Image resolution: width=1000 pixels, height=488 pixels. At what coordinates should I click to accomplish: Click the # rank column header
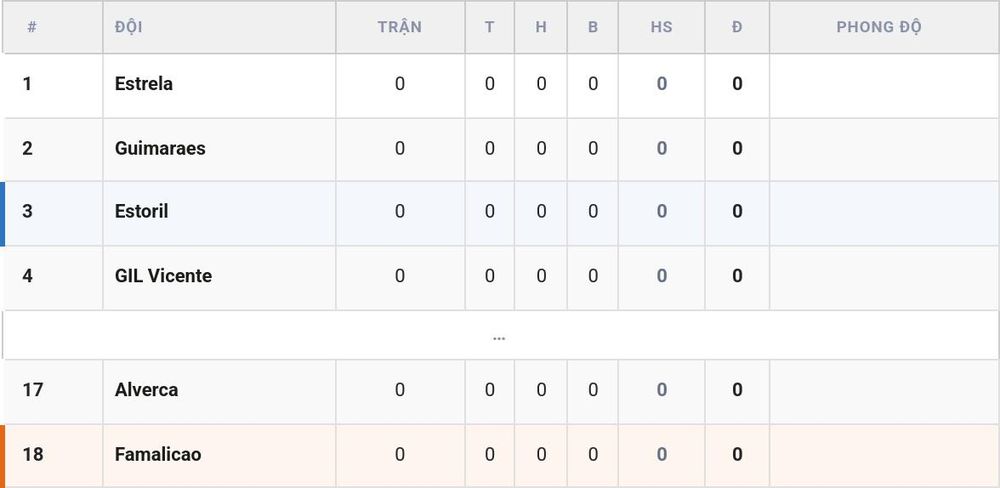[32, 27]
